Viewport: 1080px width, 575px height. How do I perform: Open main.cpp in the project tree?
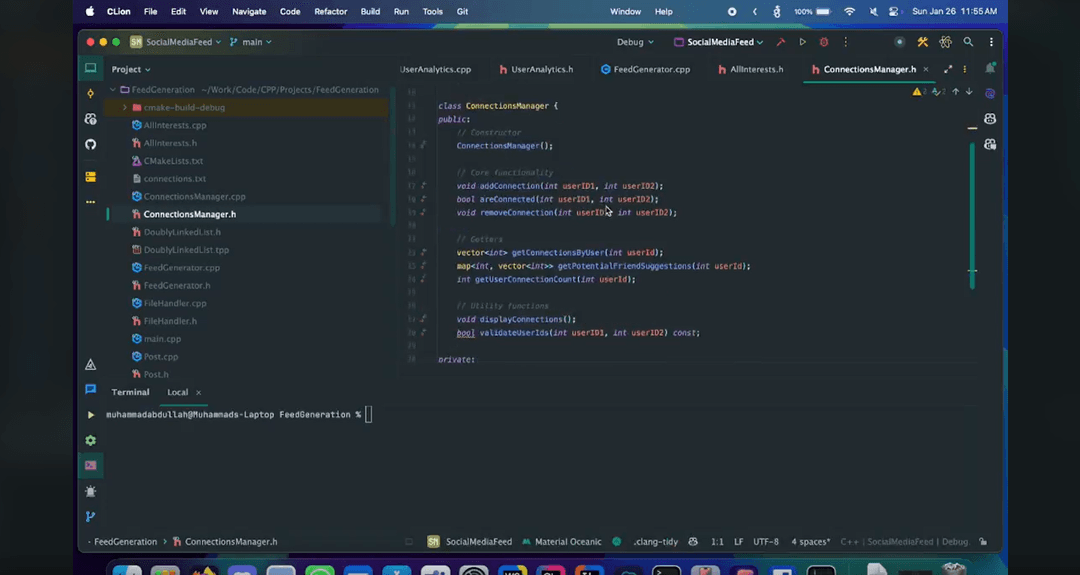(x=162, y=339)
